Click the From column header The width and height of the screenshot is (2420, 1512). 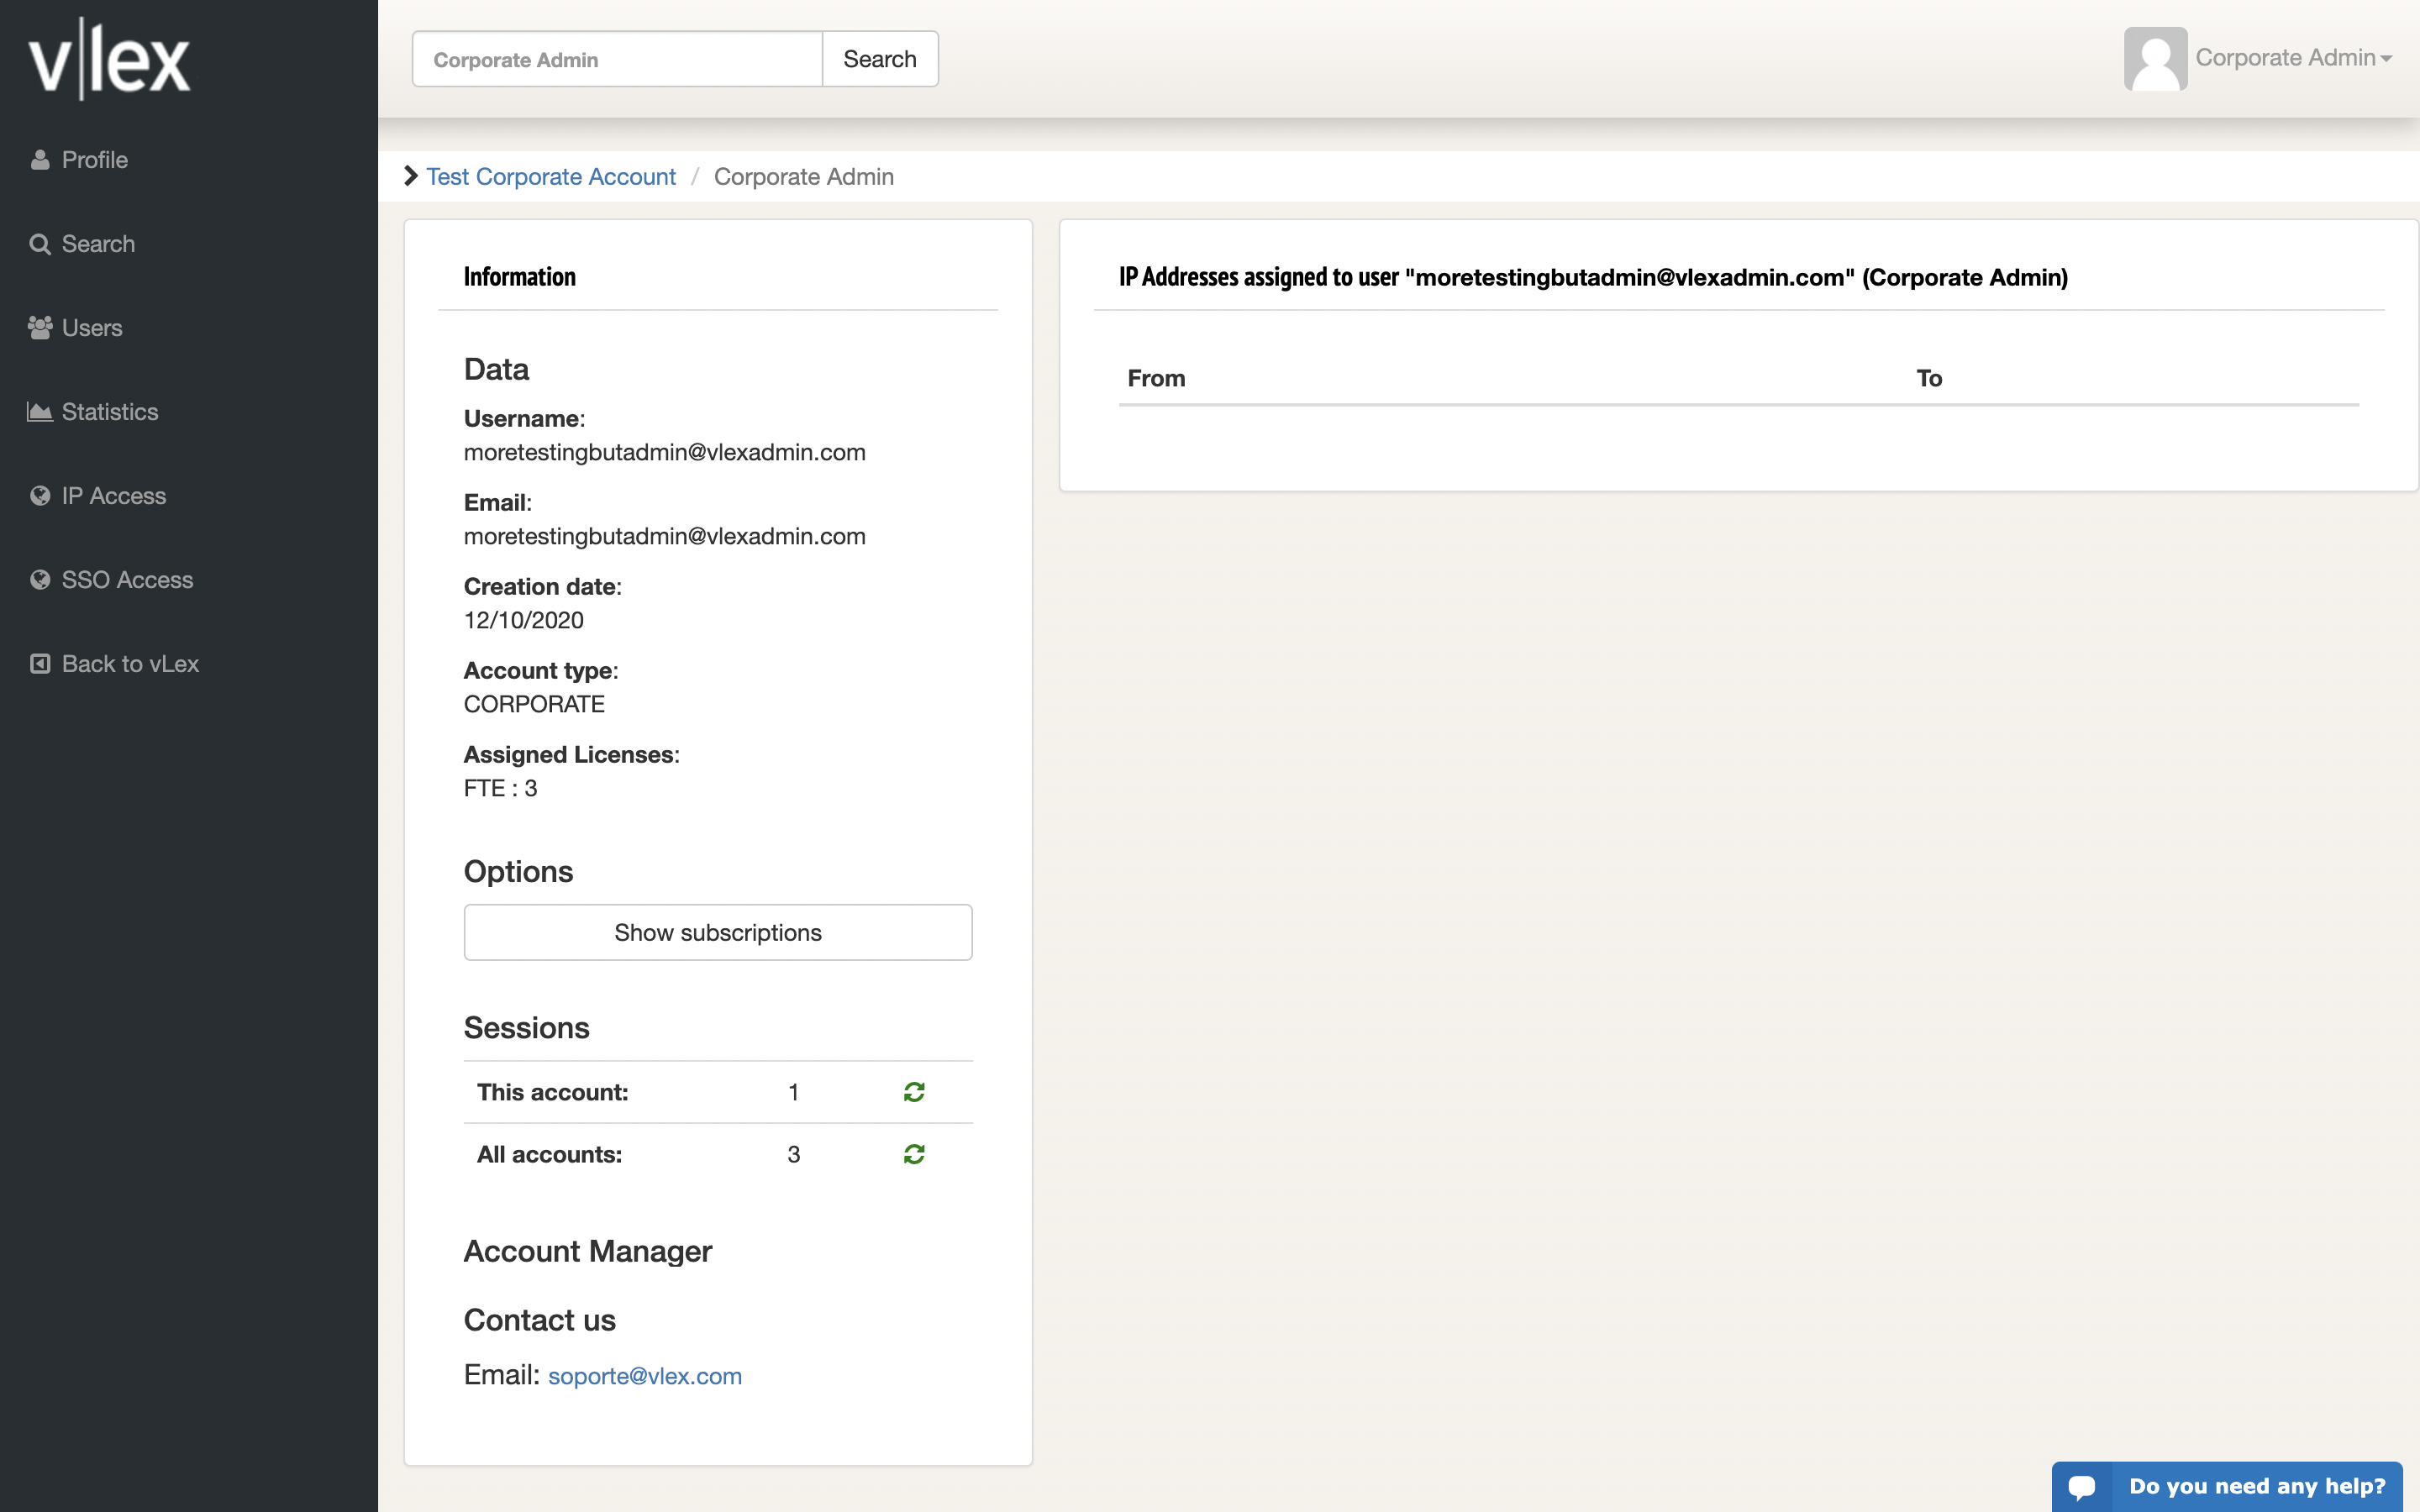coord(1156,378)
